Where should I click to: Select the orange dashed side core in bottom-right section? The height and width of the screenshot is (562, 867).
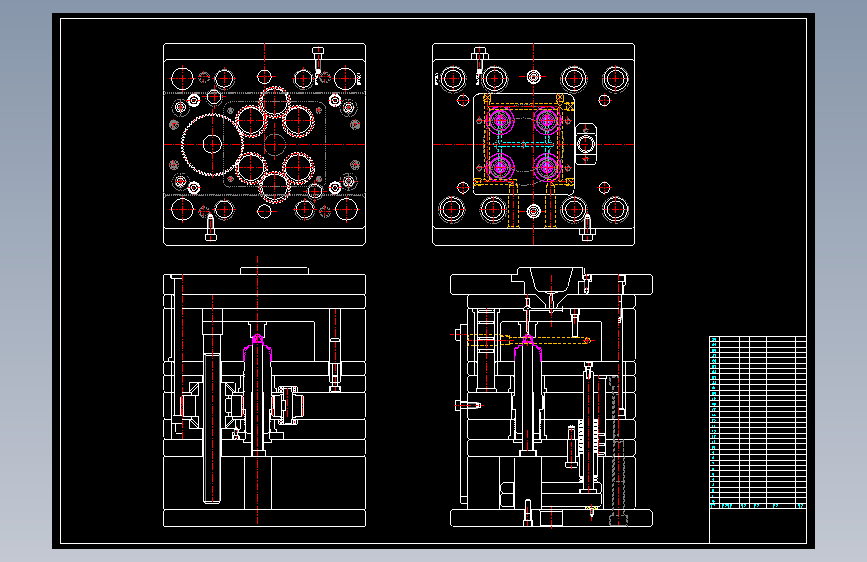[529, 340]
